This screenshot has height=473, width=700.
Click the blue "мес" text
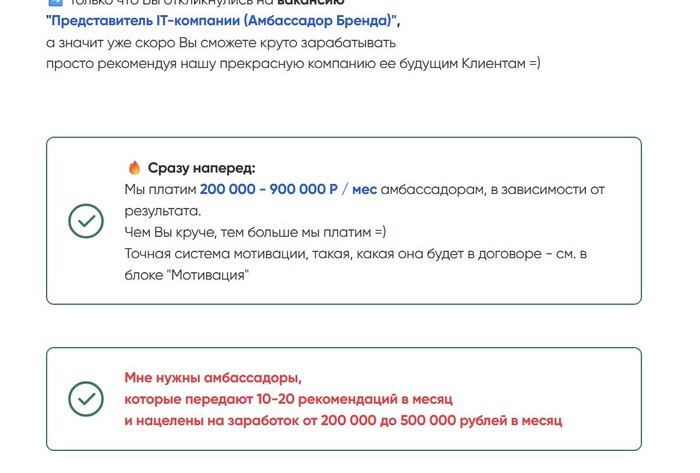pyautogui.click(x=364, y=189)
